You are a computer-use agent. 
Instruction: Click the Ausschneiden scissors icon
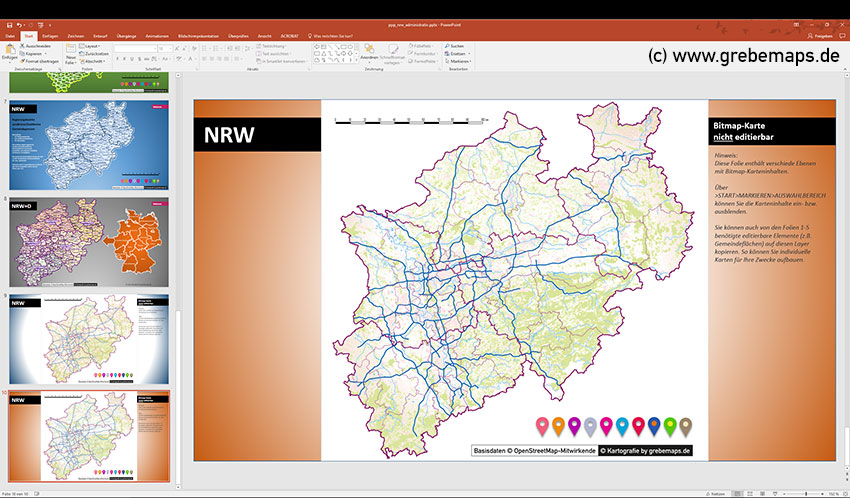click(x=22, y=46)
